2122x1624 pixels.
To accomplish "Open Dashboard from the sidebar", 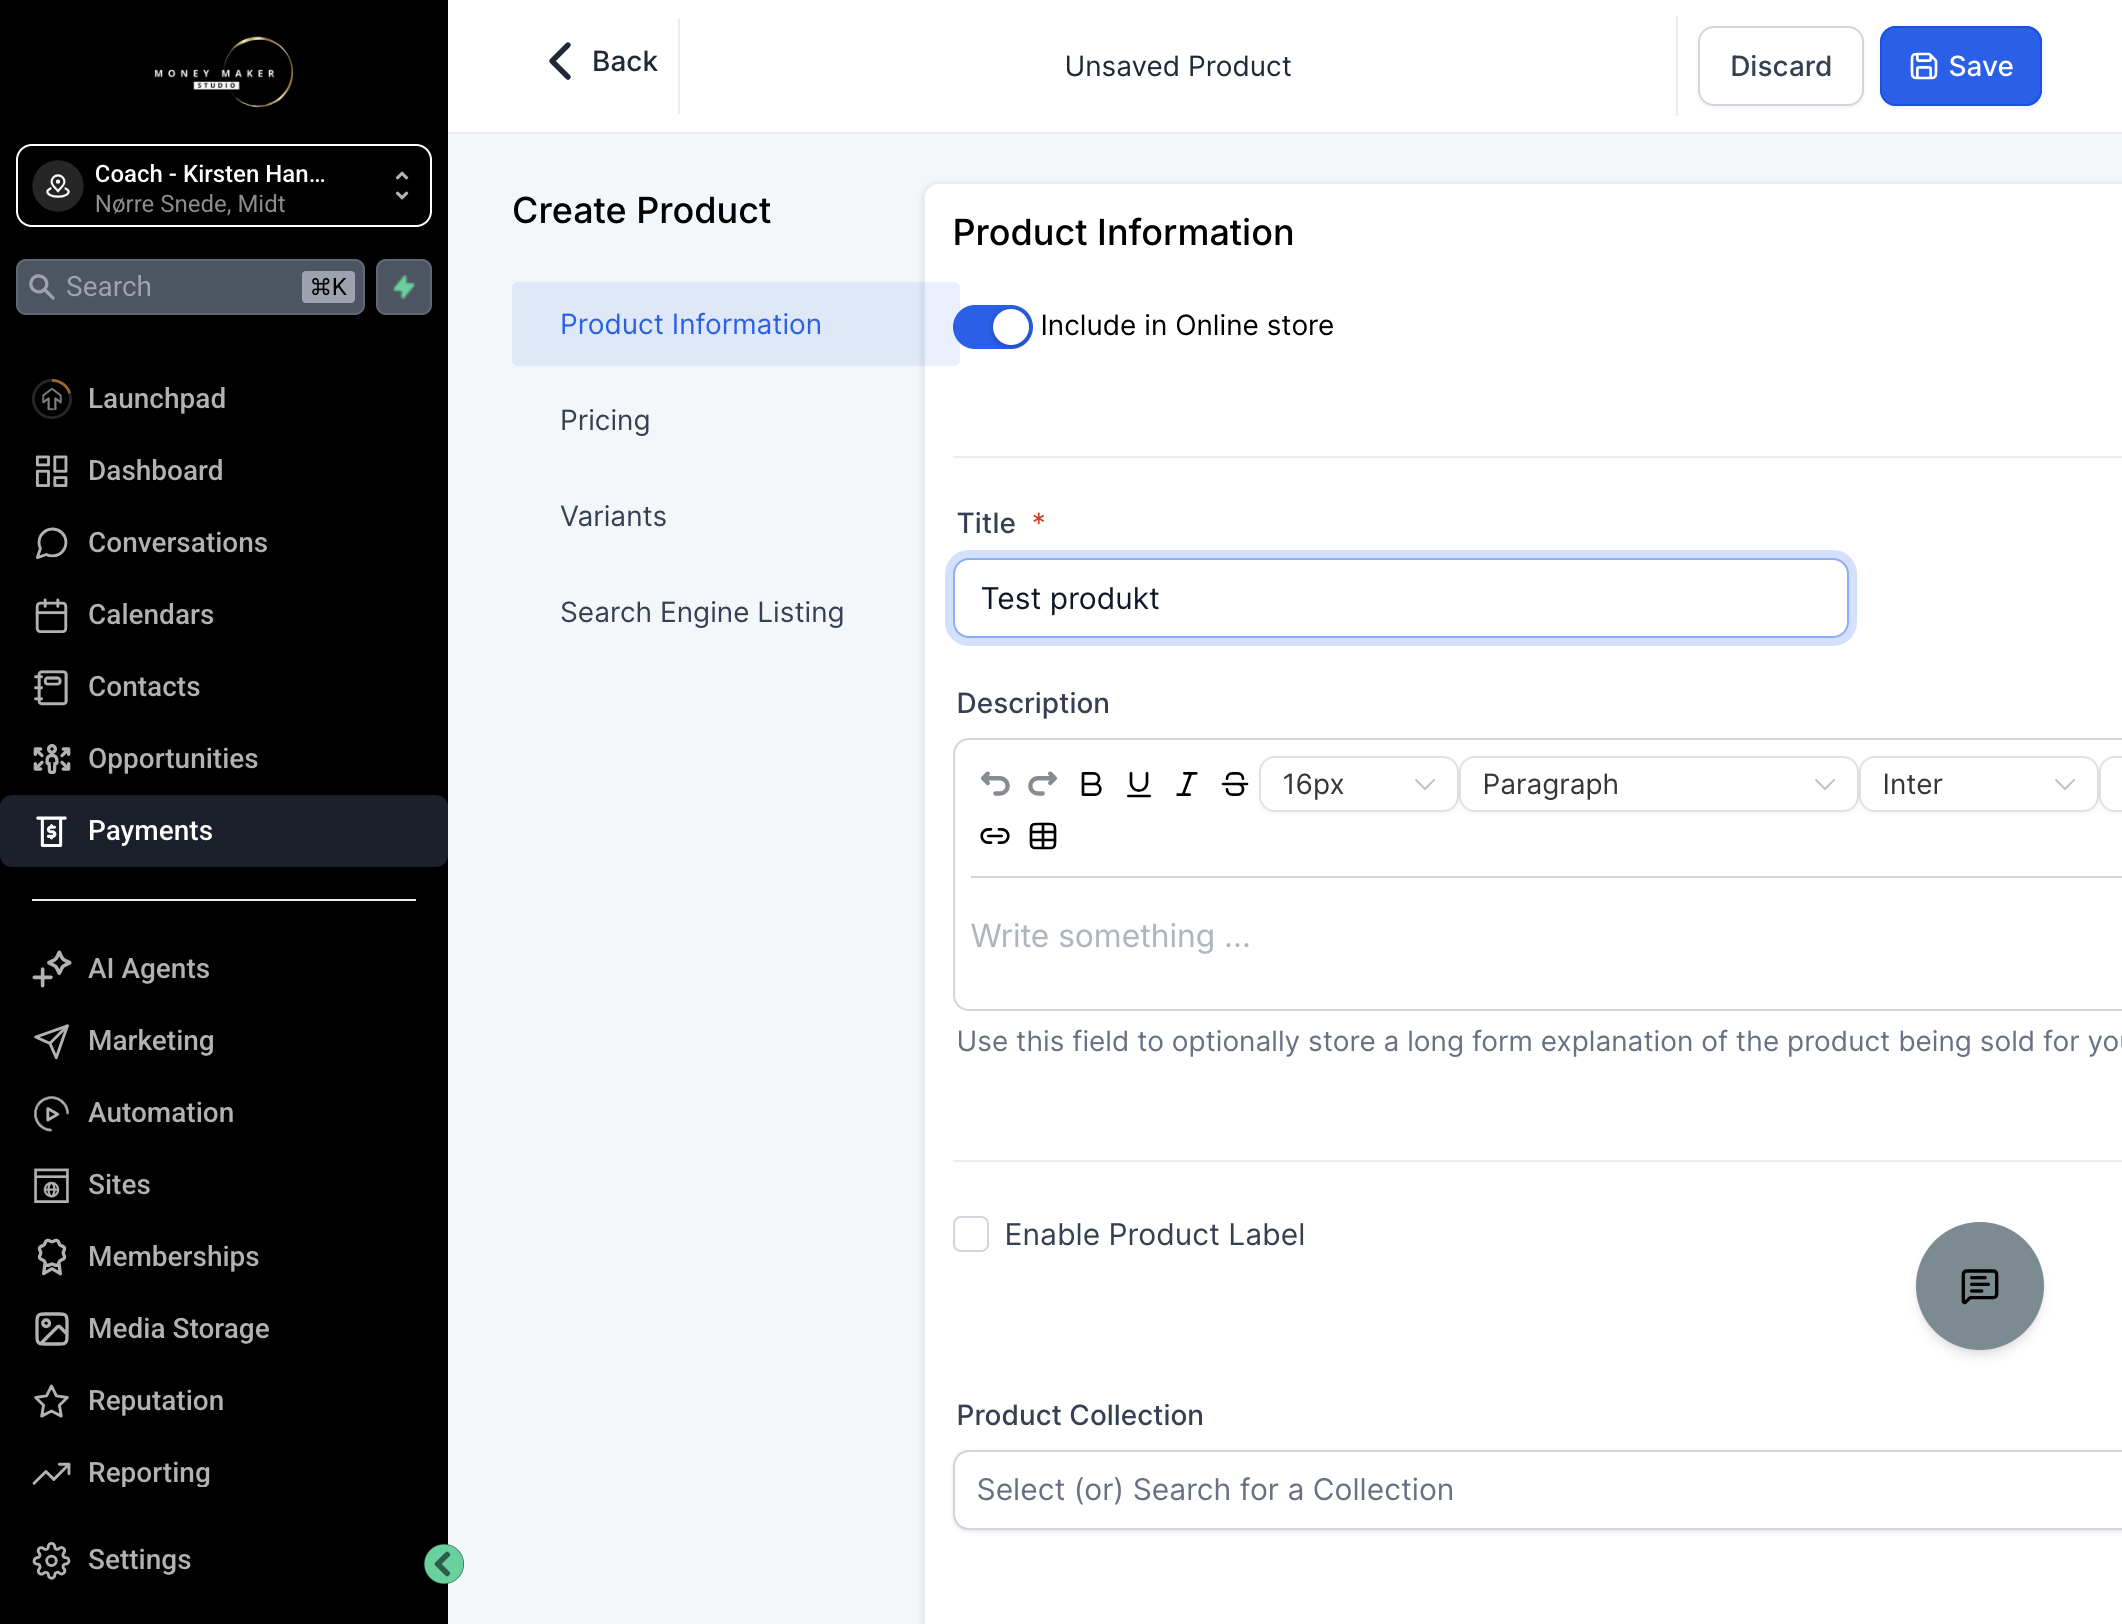I will tap(224, 471).
